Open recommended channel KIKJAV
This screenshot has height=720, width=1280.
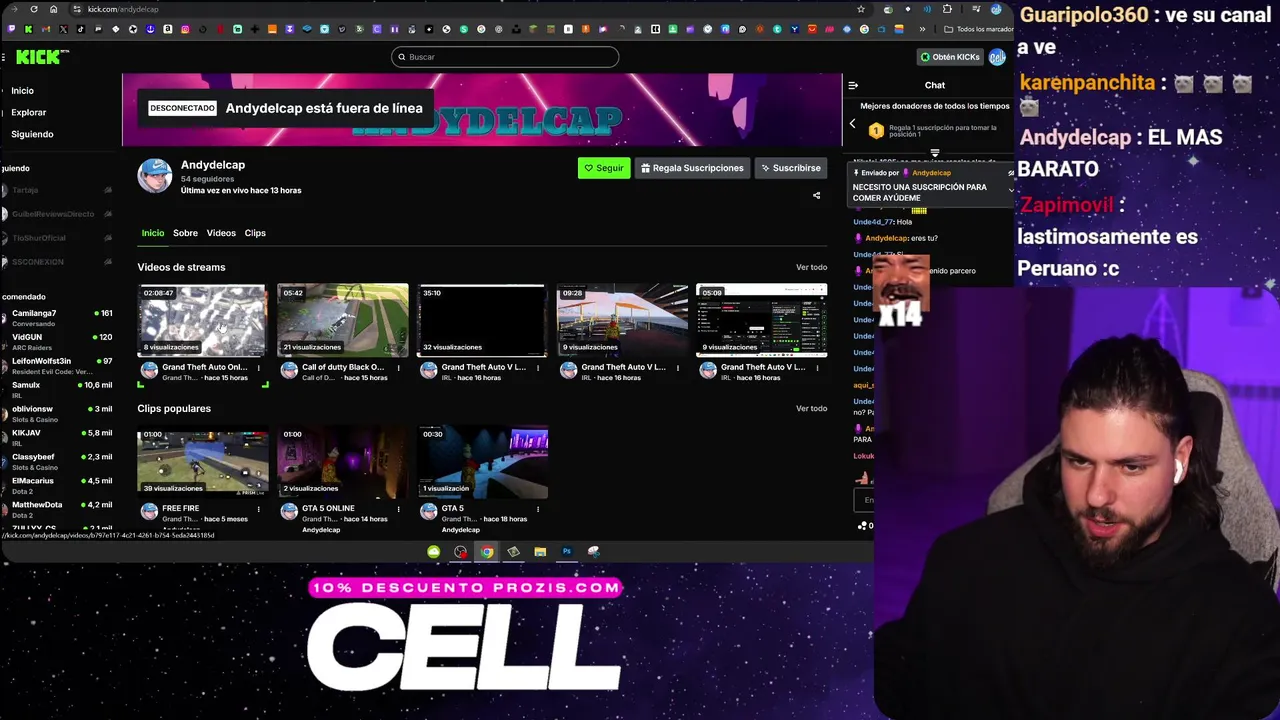point(58,438)
